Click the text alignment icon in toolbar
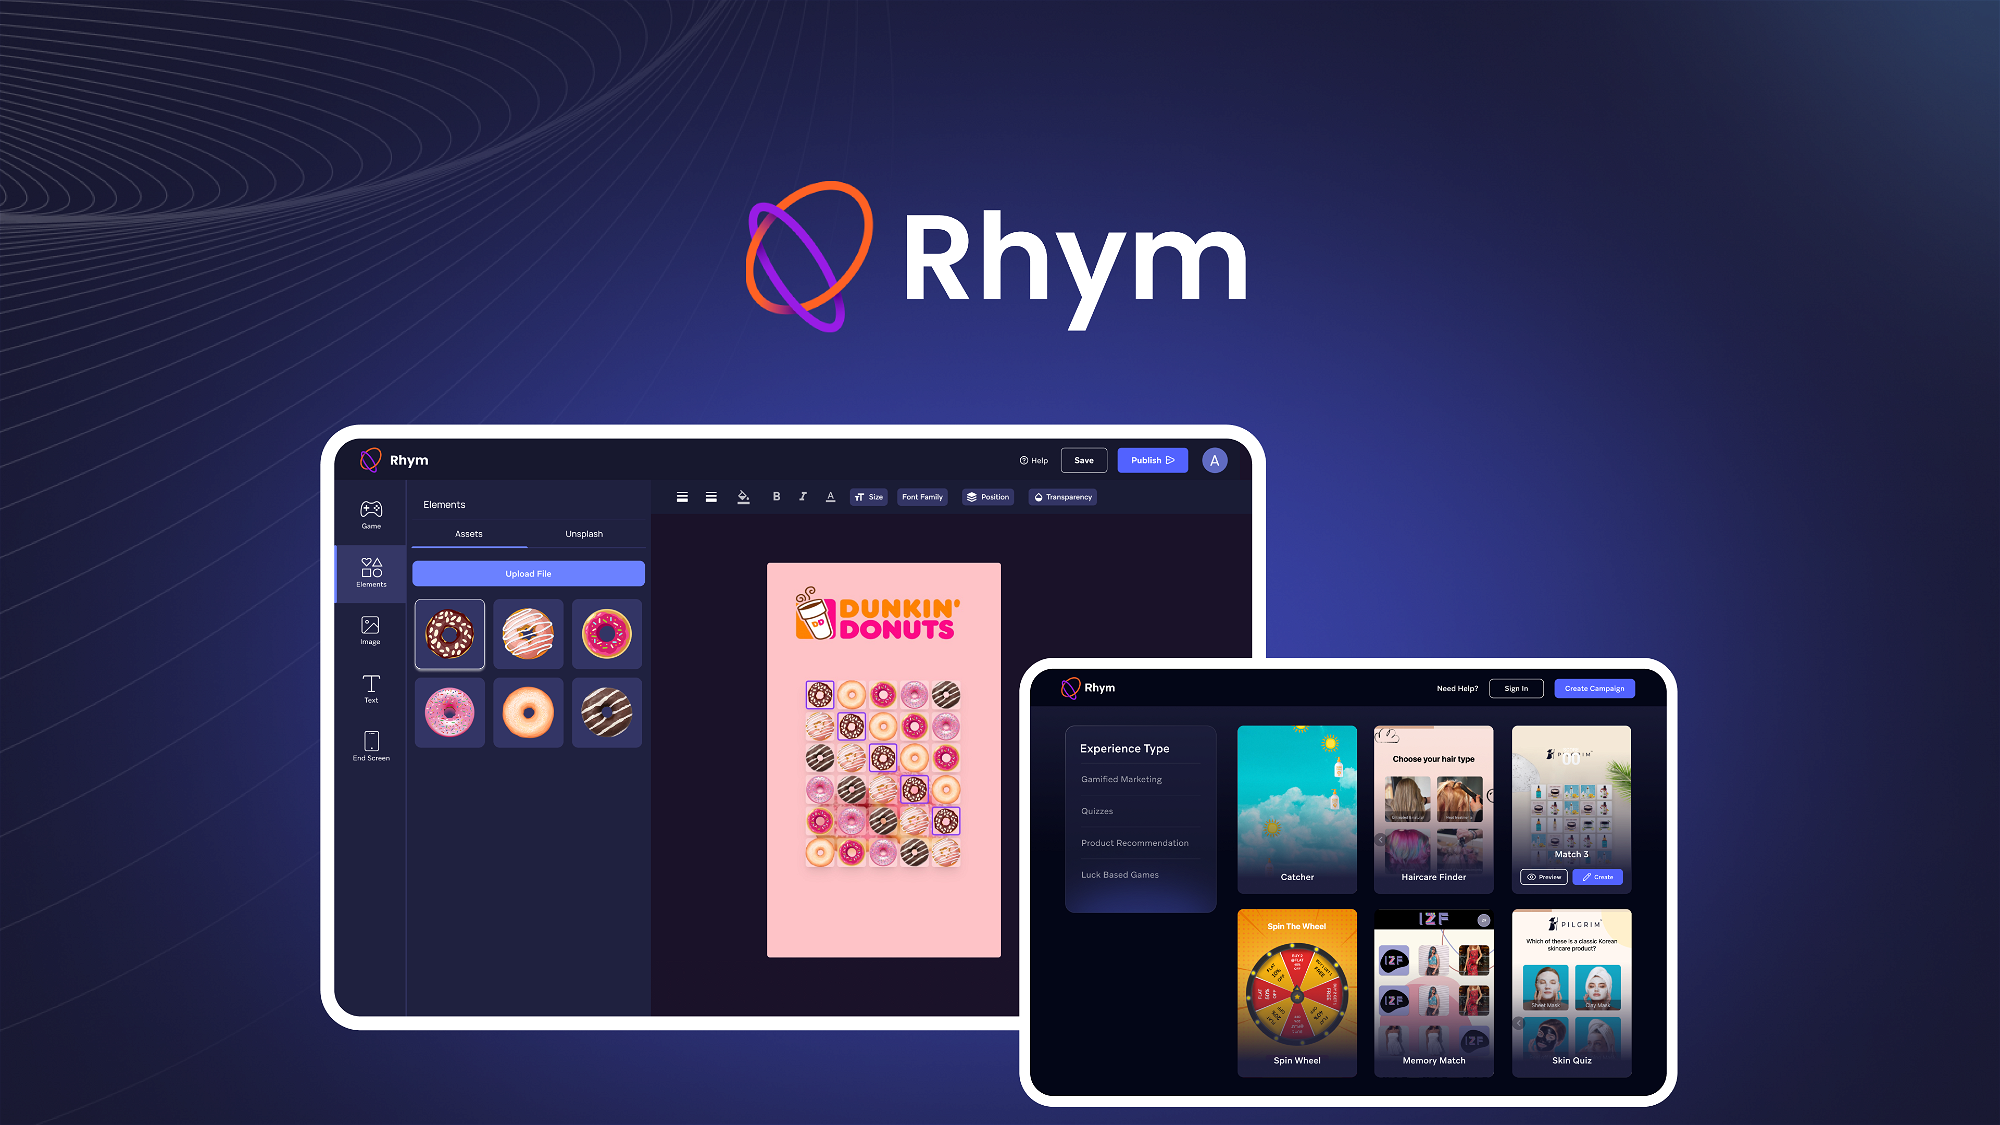This screenshot has height=1125, width=2000. click(x=683, y=496)
